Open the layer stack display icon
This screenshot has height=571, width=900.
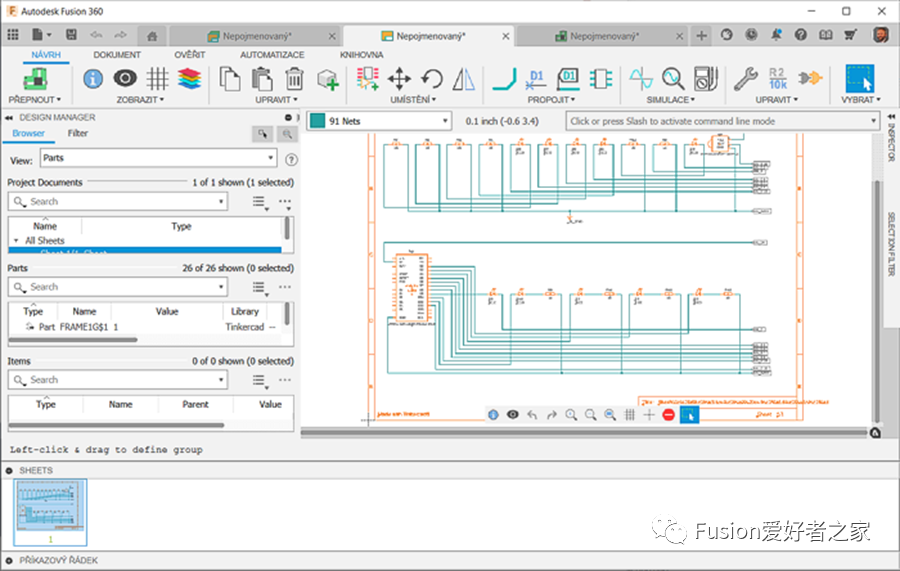tap(189, 79)
